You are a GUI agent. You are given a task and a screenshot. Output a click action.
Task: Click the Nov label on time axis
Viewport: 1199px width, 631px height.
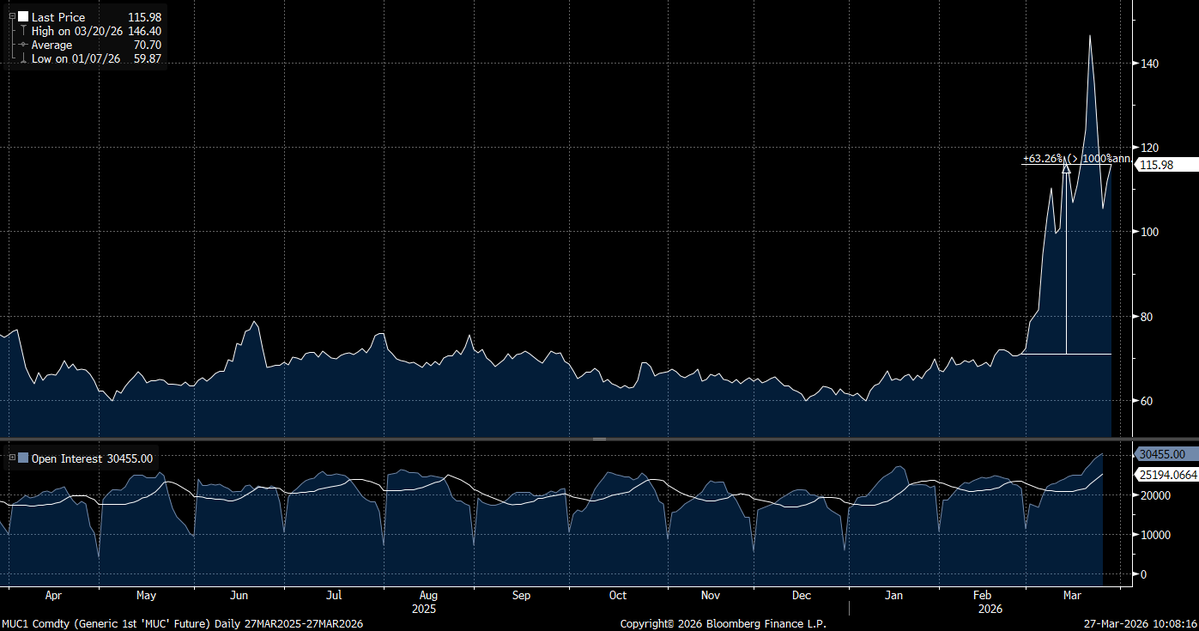[710, 596]
